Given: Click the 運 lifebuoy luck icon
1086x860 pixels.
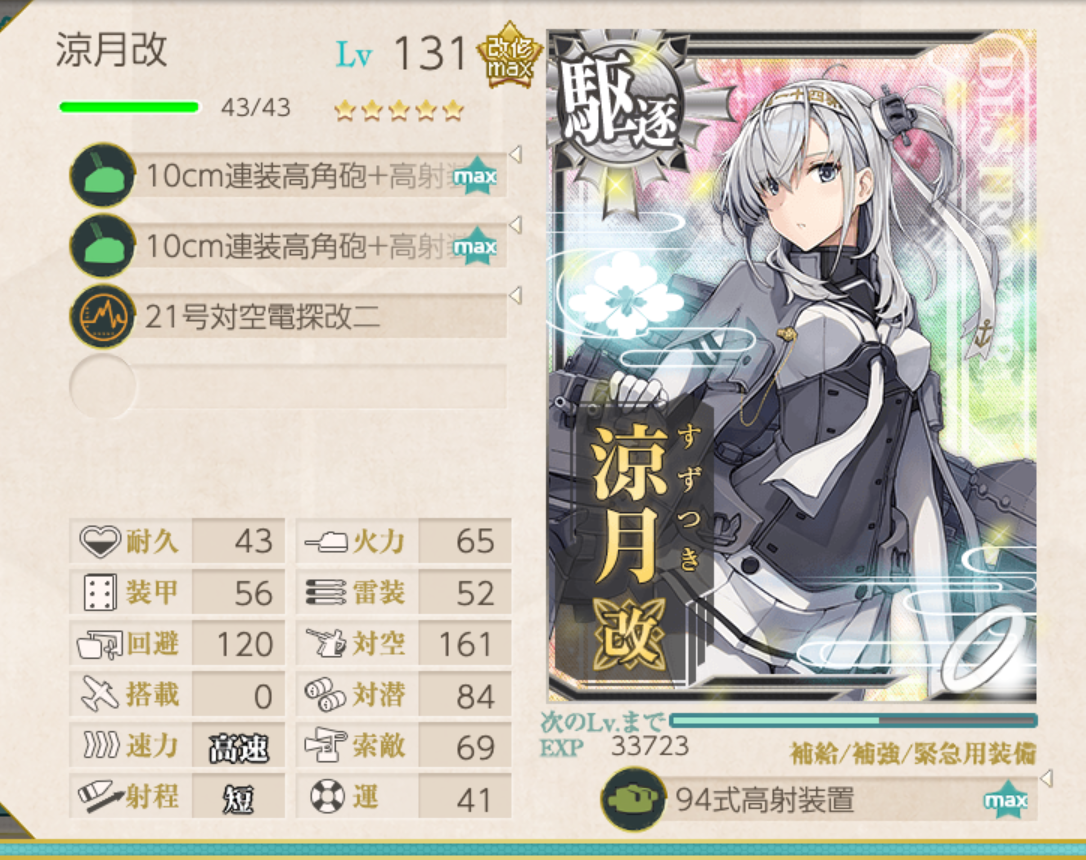Looking at the screenshot, I should pyautogui.click(x=326, y=797).
